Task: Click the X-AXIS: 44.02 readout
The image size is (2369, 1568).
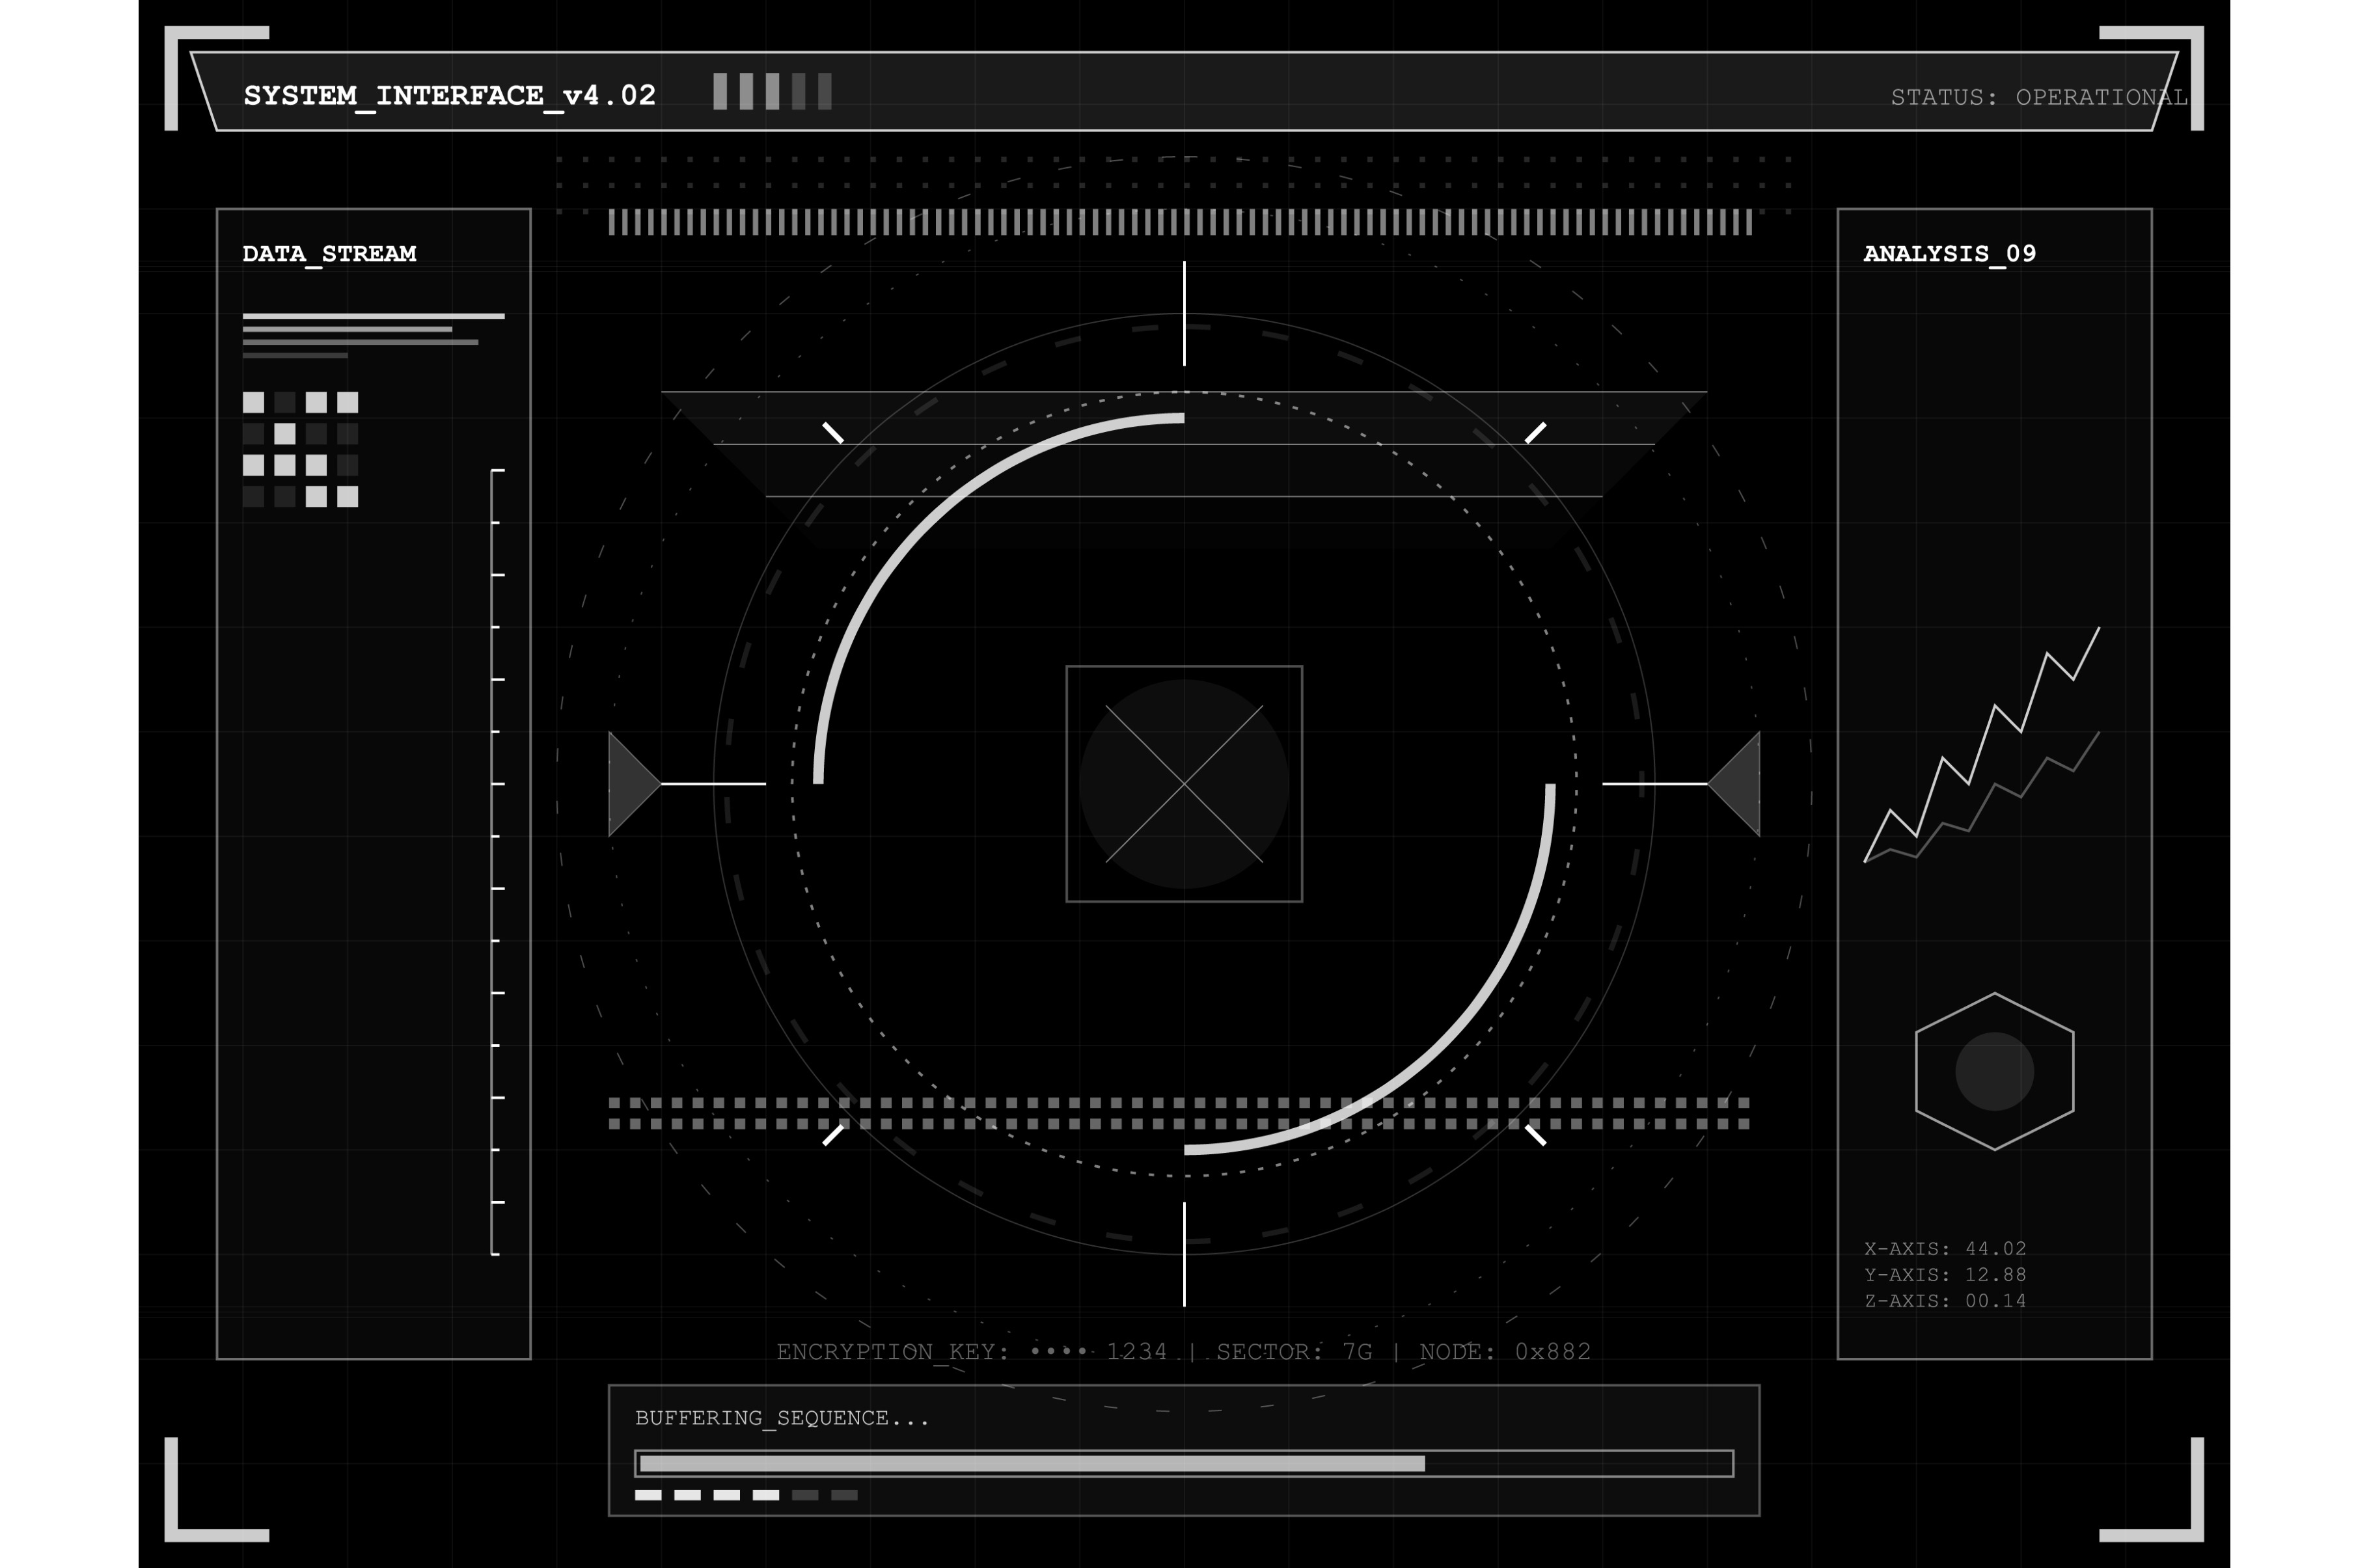Action: (x=1944, y=1248)
